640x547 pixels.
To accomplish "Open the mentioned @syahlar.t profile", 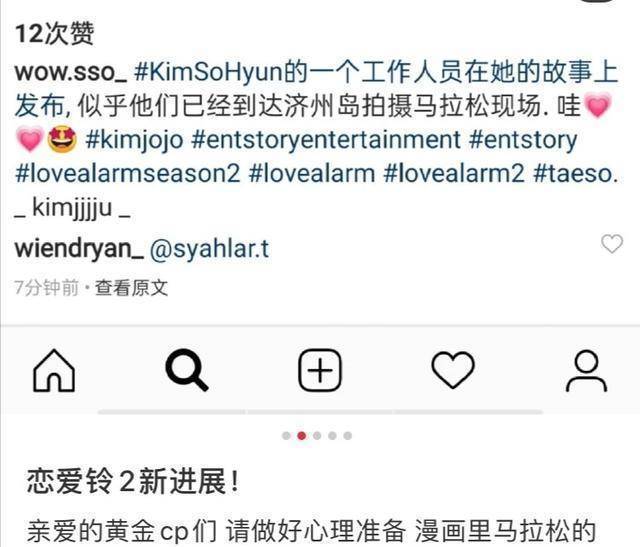I will tap(209, 249).
